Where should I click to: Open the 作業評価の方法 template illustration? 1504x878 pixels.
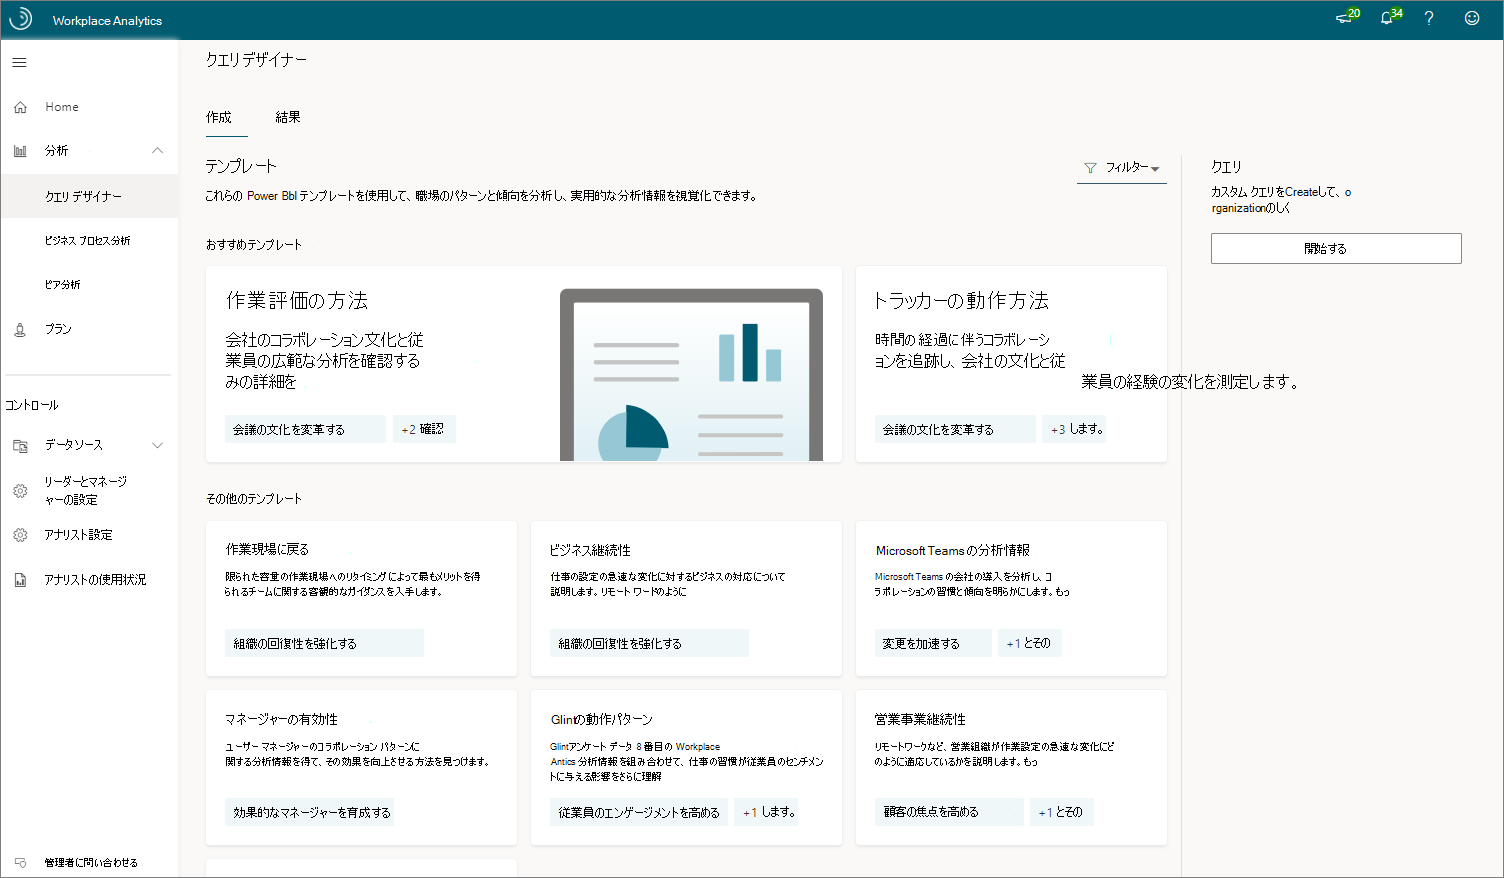[691, 375]
